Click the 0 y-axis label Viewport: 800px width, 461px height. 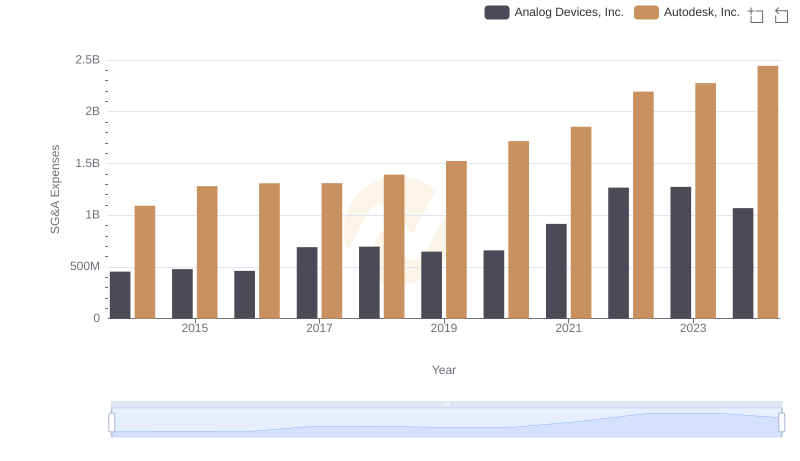(x=96, y=318)
